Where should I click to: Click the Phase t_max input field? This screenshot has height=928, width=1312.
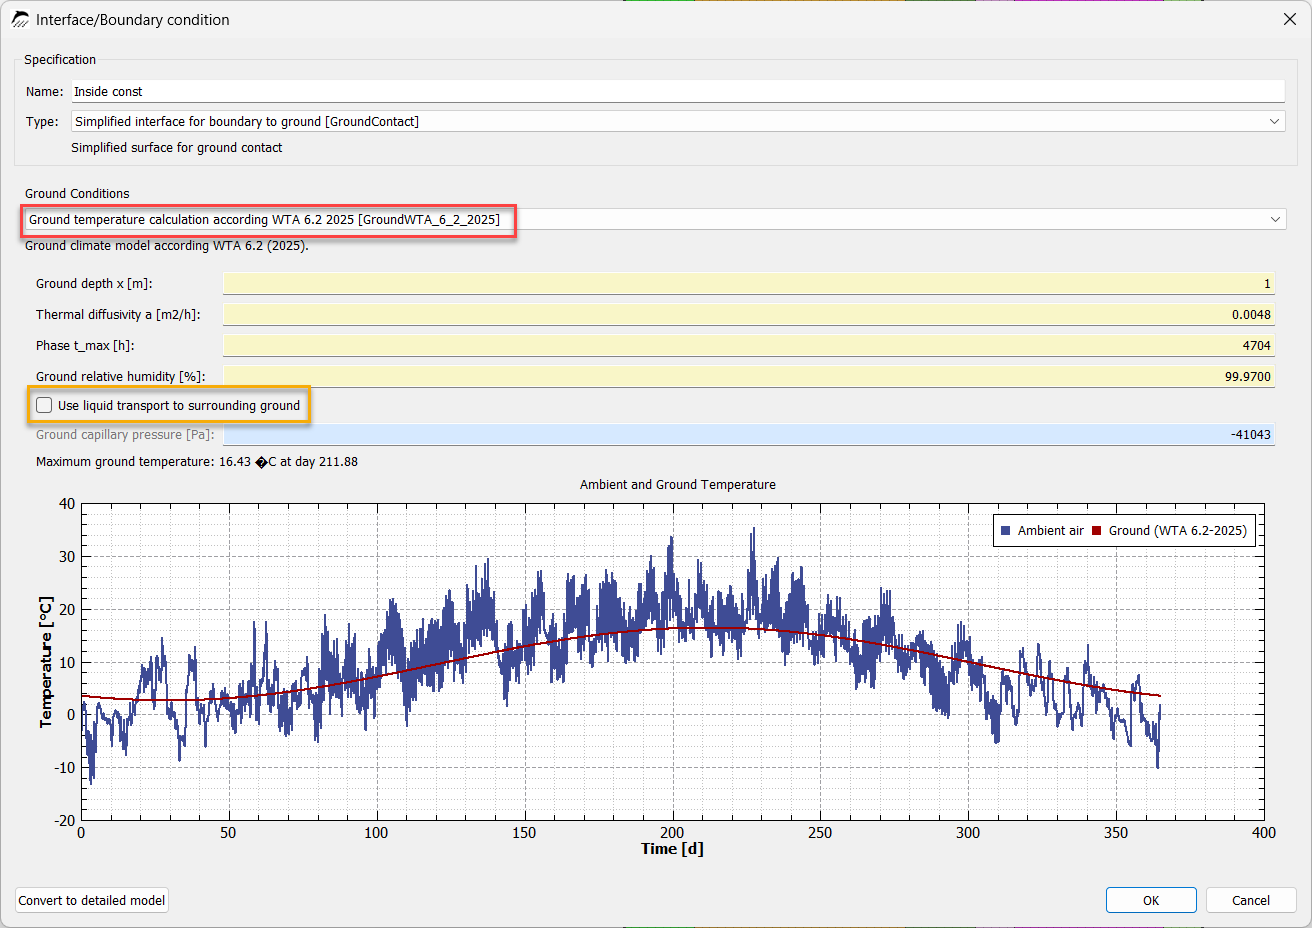coord(749,346)
